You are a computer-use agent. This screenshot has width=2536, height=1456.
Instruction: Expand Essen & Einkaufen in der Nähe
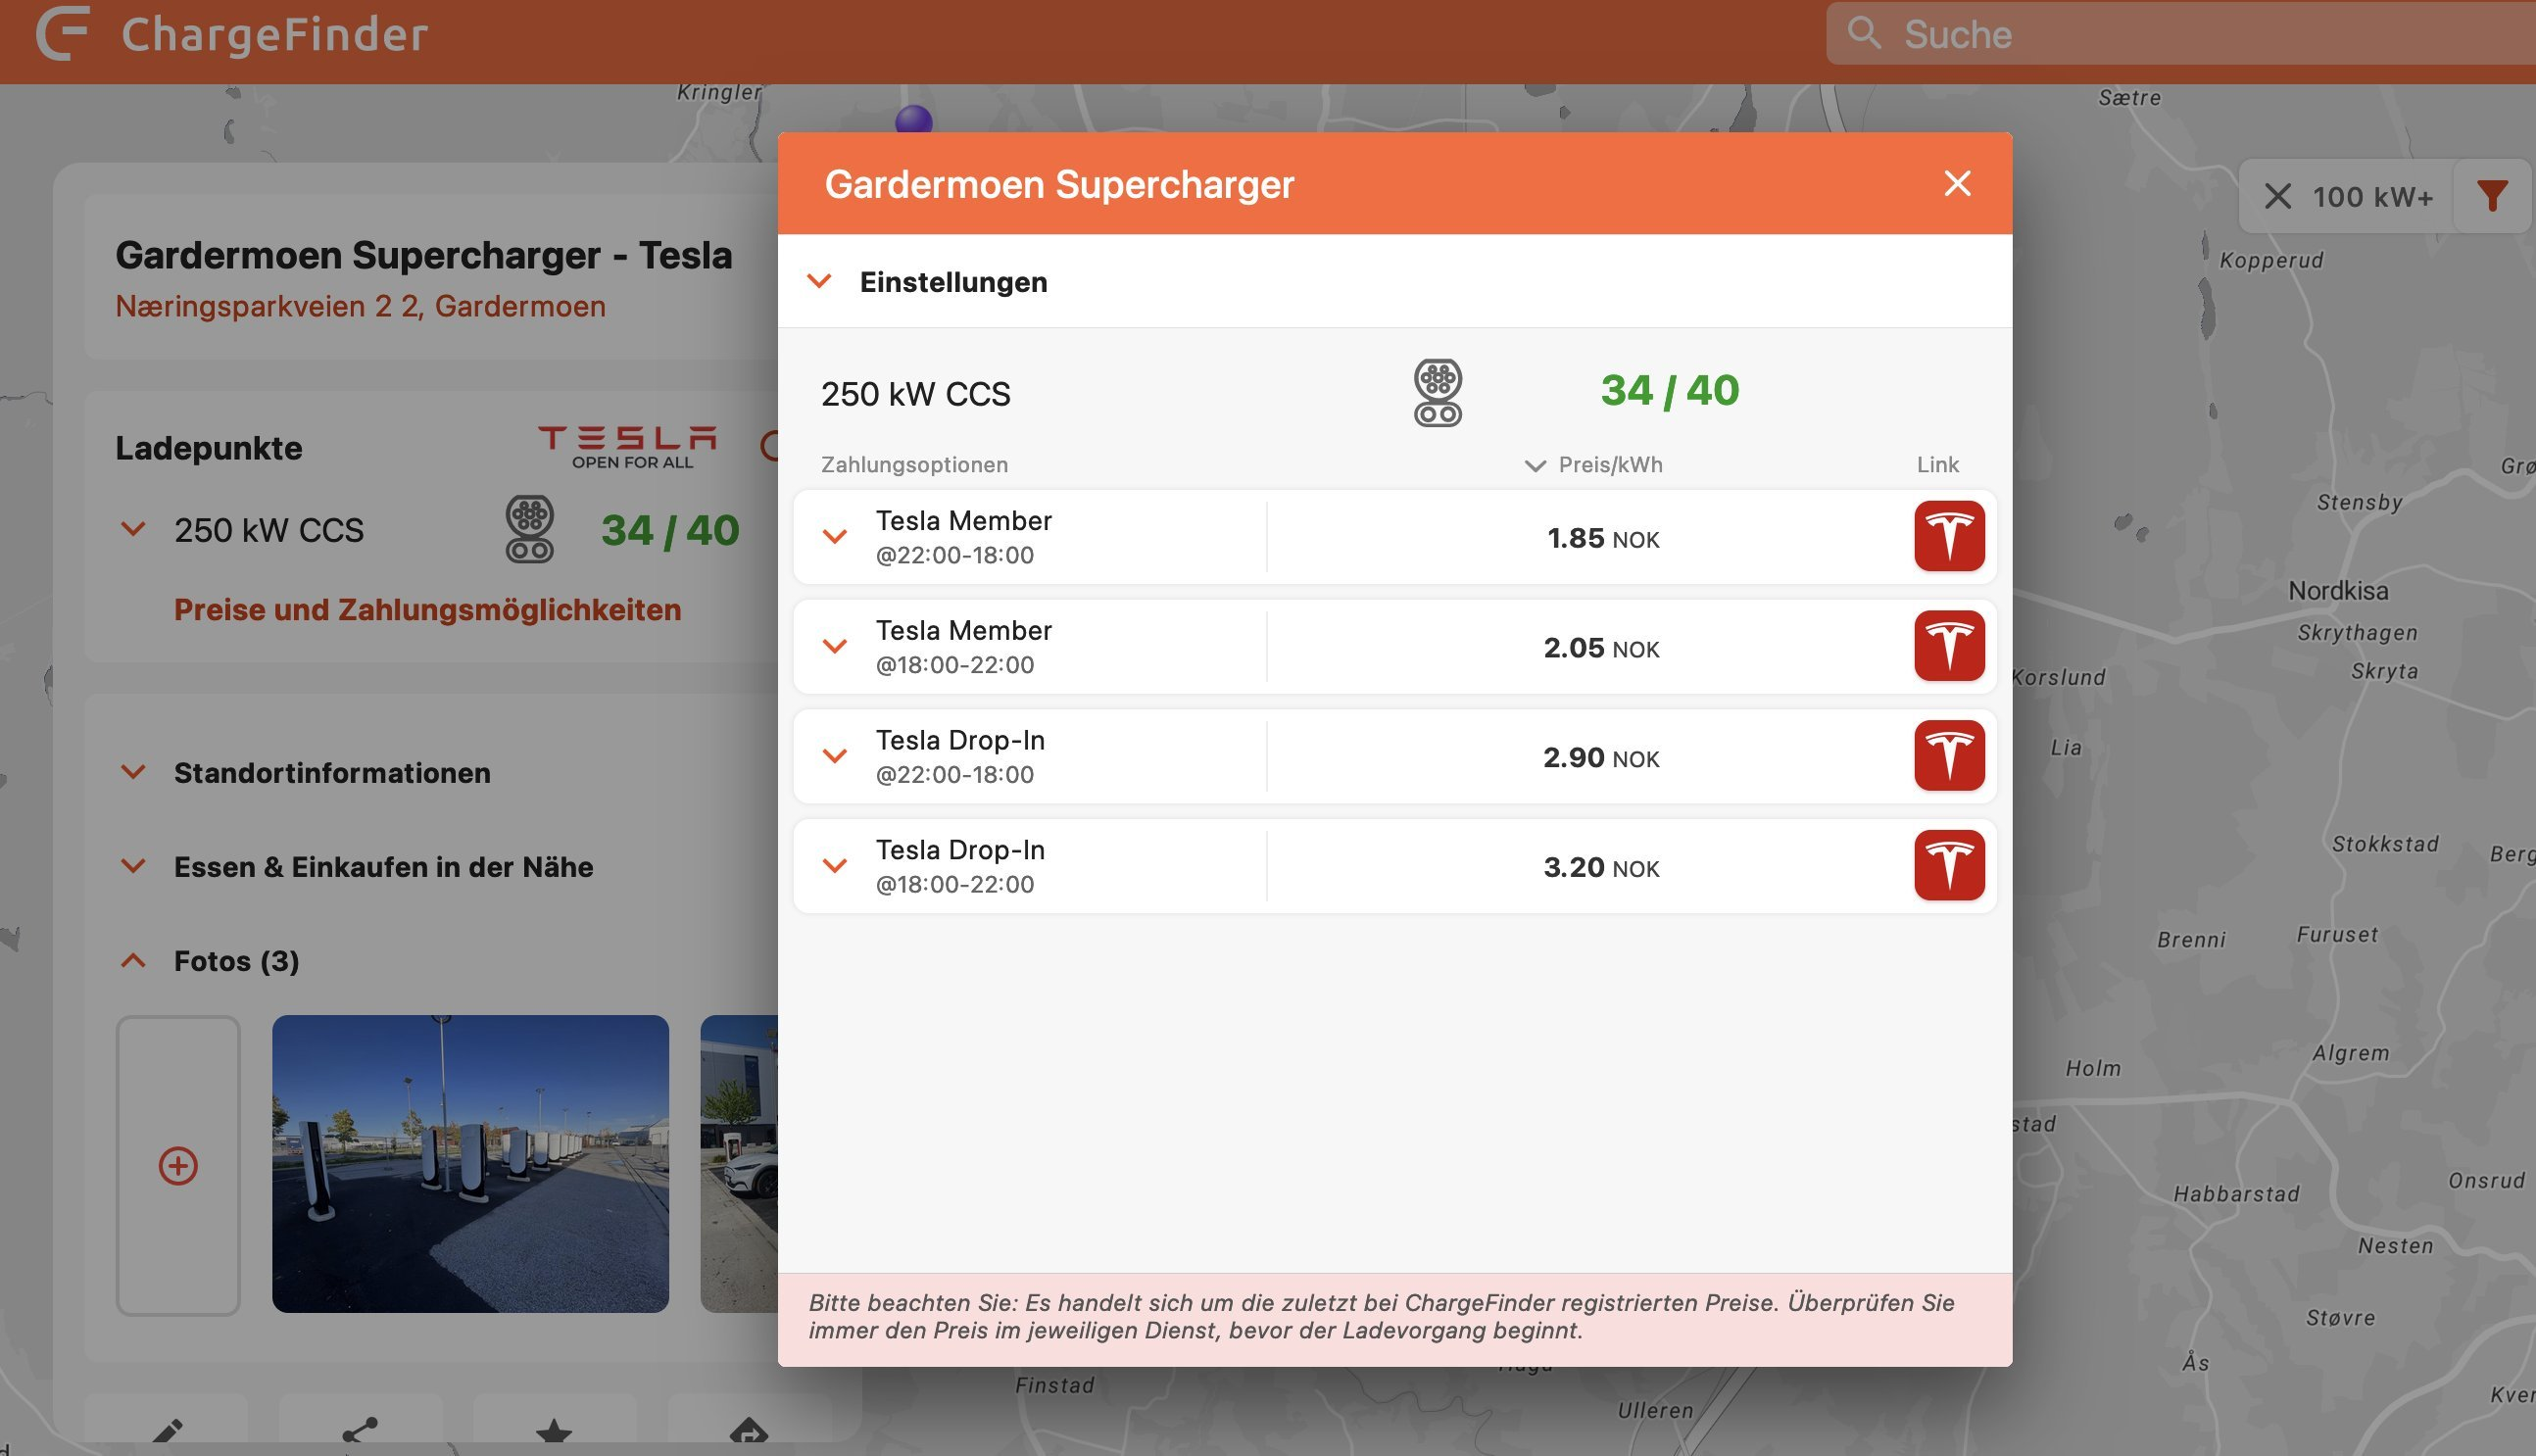(383, 867)
